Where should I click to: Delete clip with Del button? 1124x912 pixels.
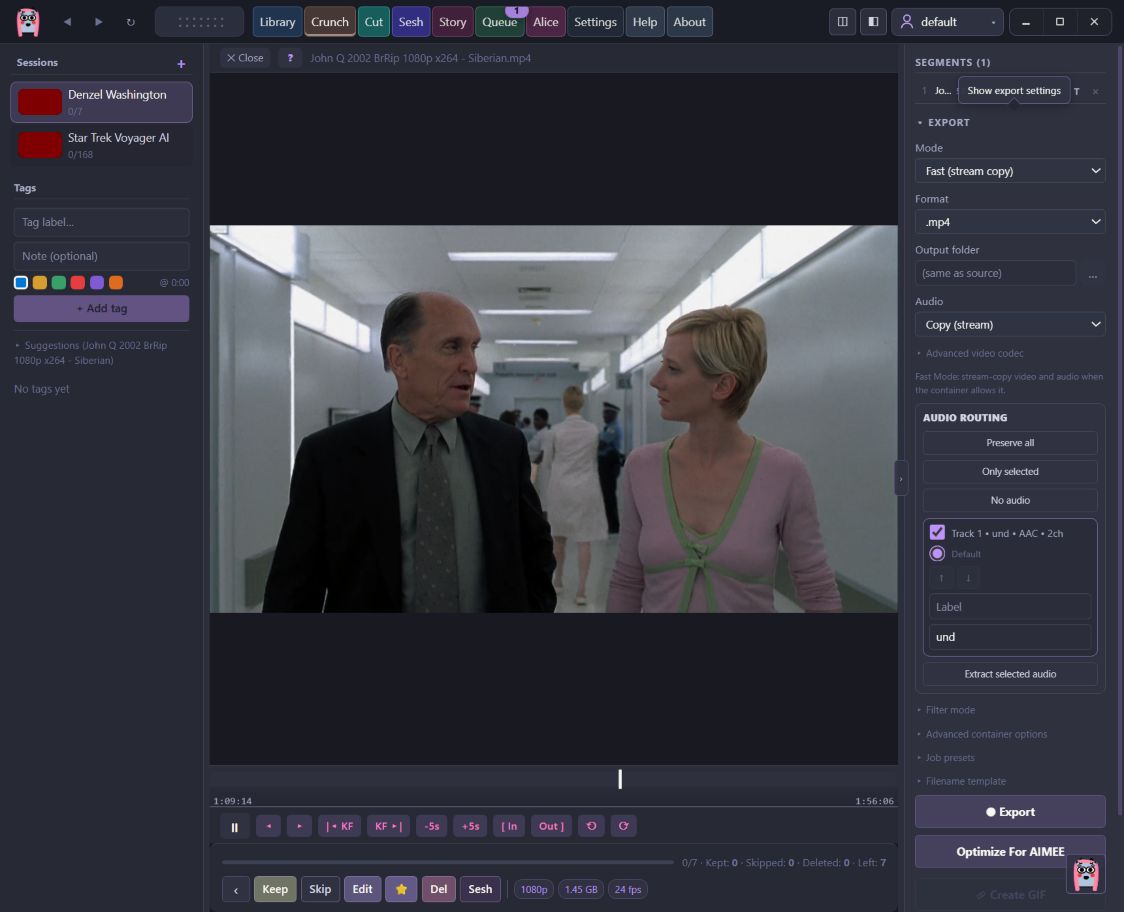(x=439, y=889)
